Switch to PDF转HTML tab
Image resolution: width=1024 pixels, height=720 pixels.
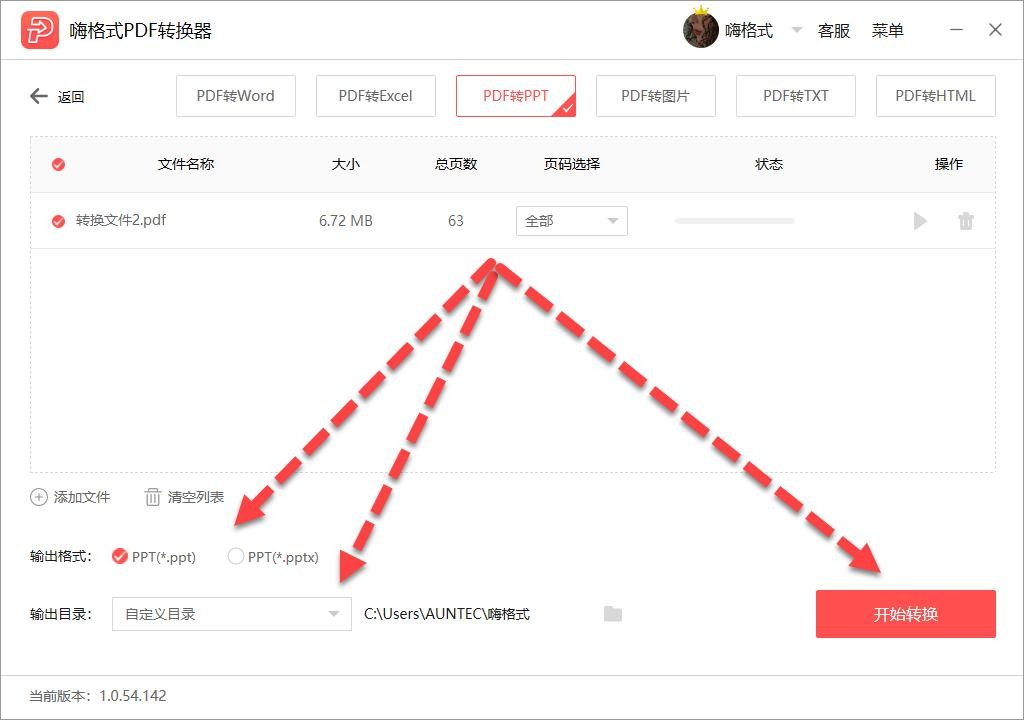click(935, 96)
